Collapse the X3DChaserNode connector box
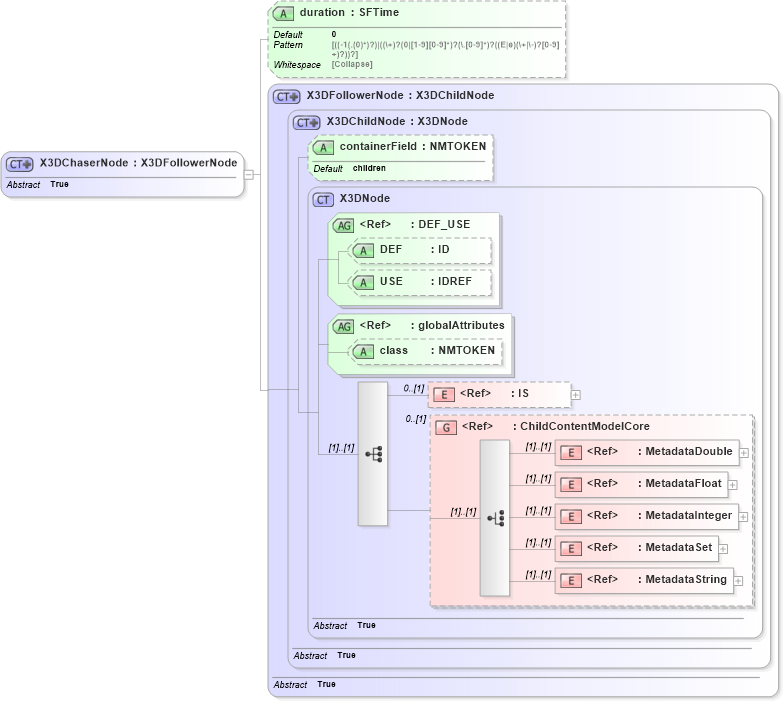783x701 pixels. click(249, 175)
